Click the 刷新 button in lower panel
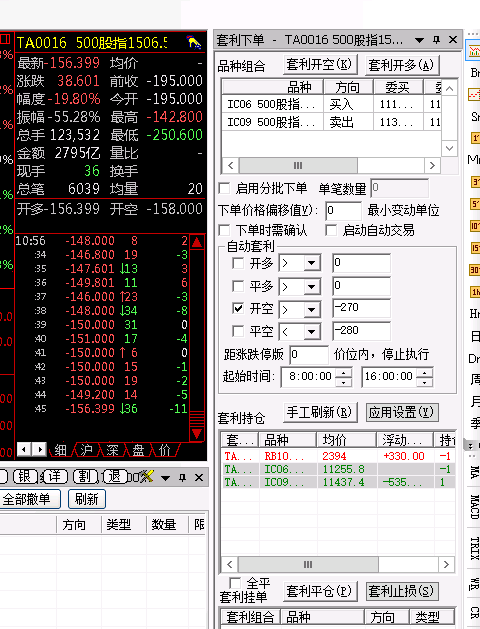Image resolution: width=480 pixels, height=629 pixels. coord(87,499)
